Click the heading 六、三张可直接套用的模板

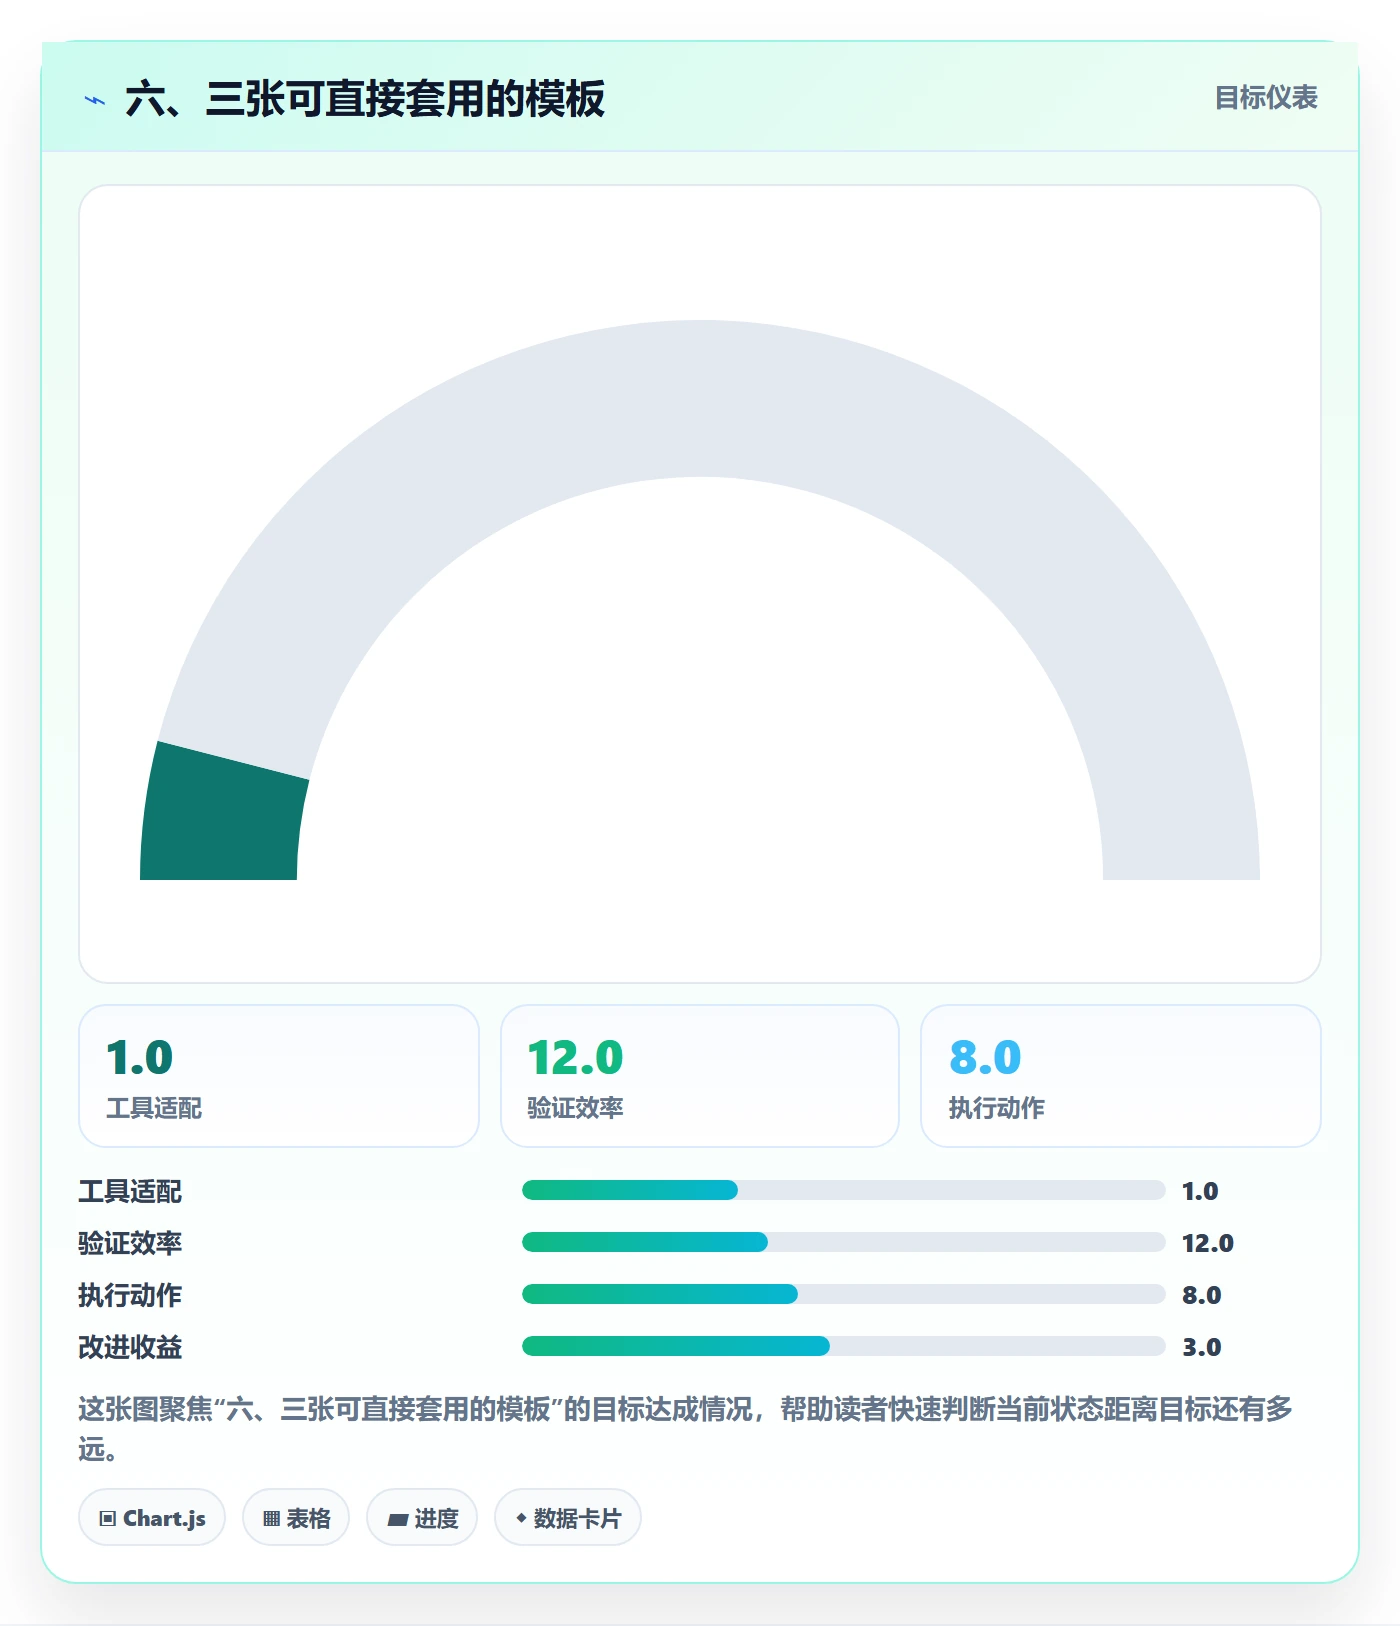[x=365, y=99]
